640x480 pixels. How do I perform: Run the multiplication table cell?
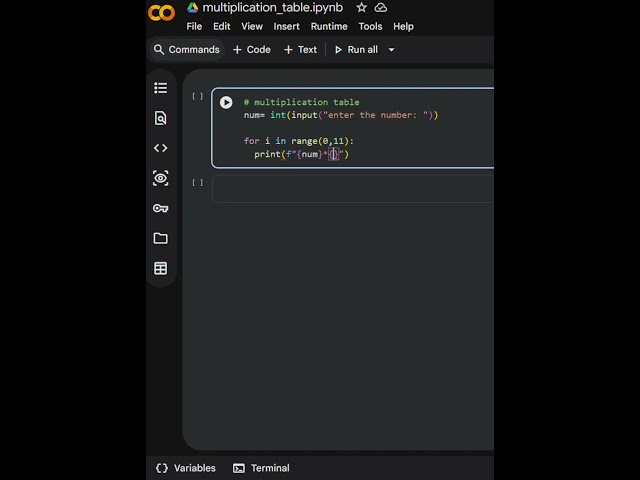(226, 102)
